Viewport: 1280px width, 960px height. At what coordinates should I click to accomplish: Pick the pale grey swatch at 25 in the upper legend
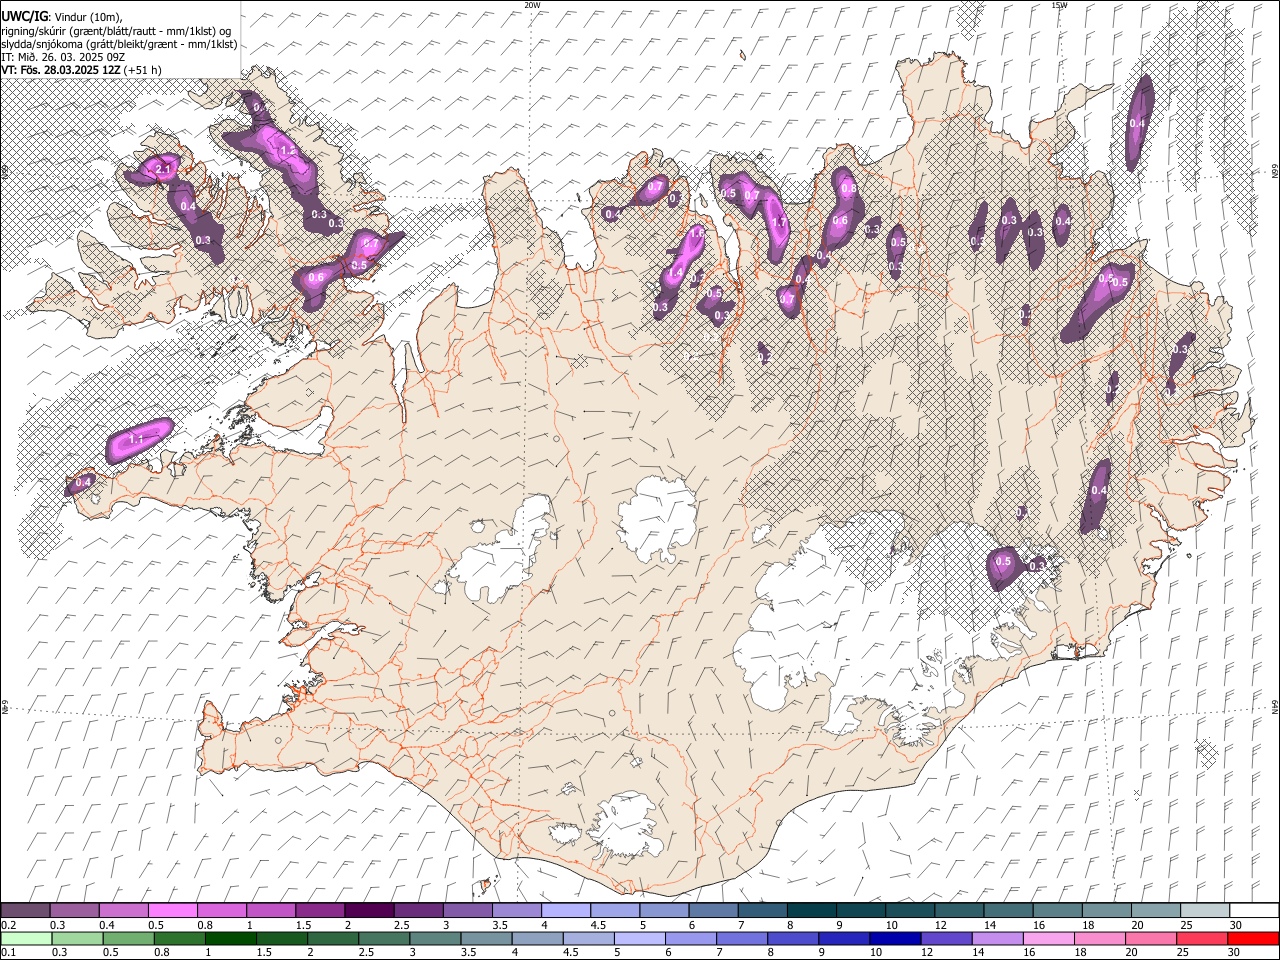pyautogui.click(x=1204, y=911)
